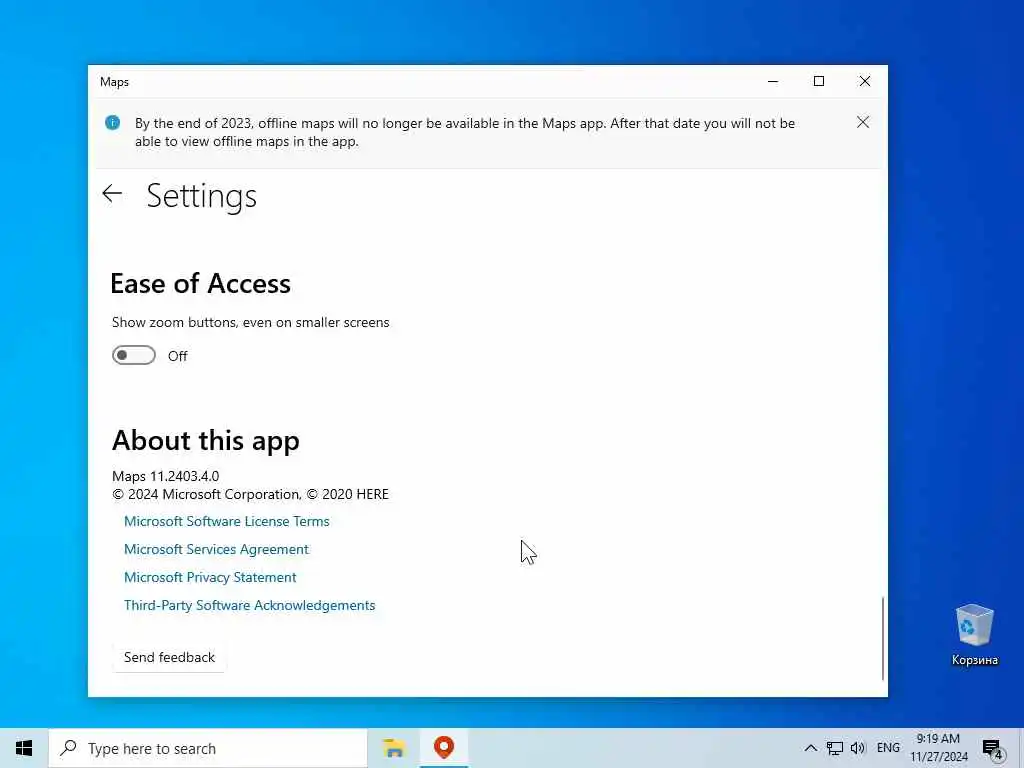This screenshot has height=768, width=1024.
Task: Maximize the Maps window
Action: pos(819,82)
